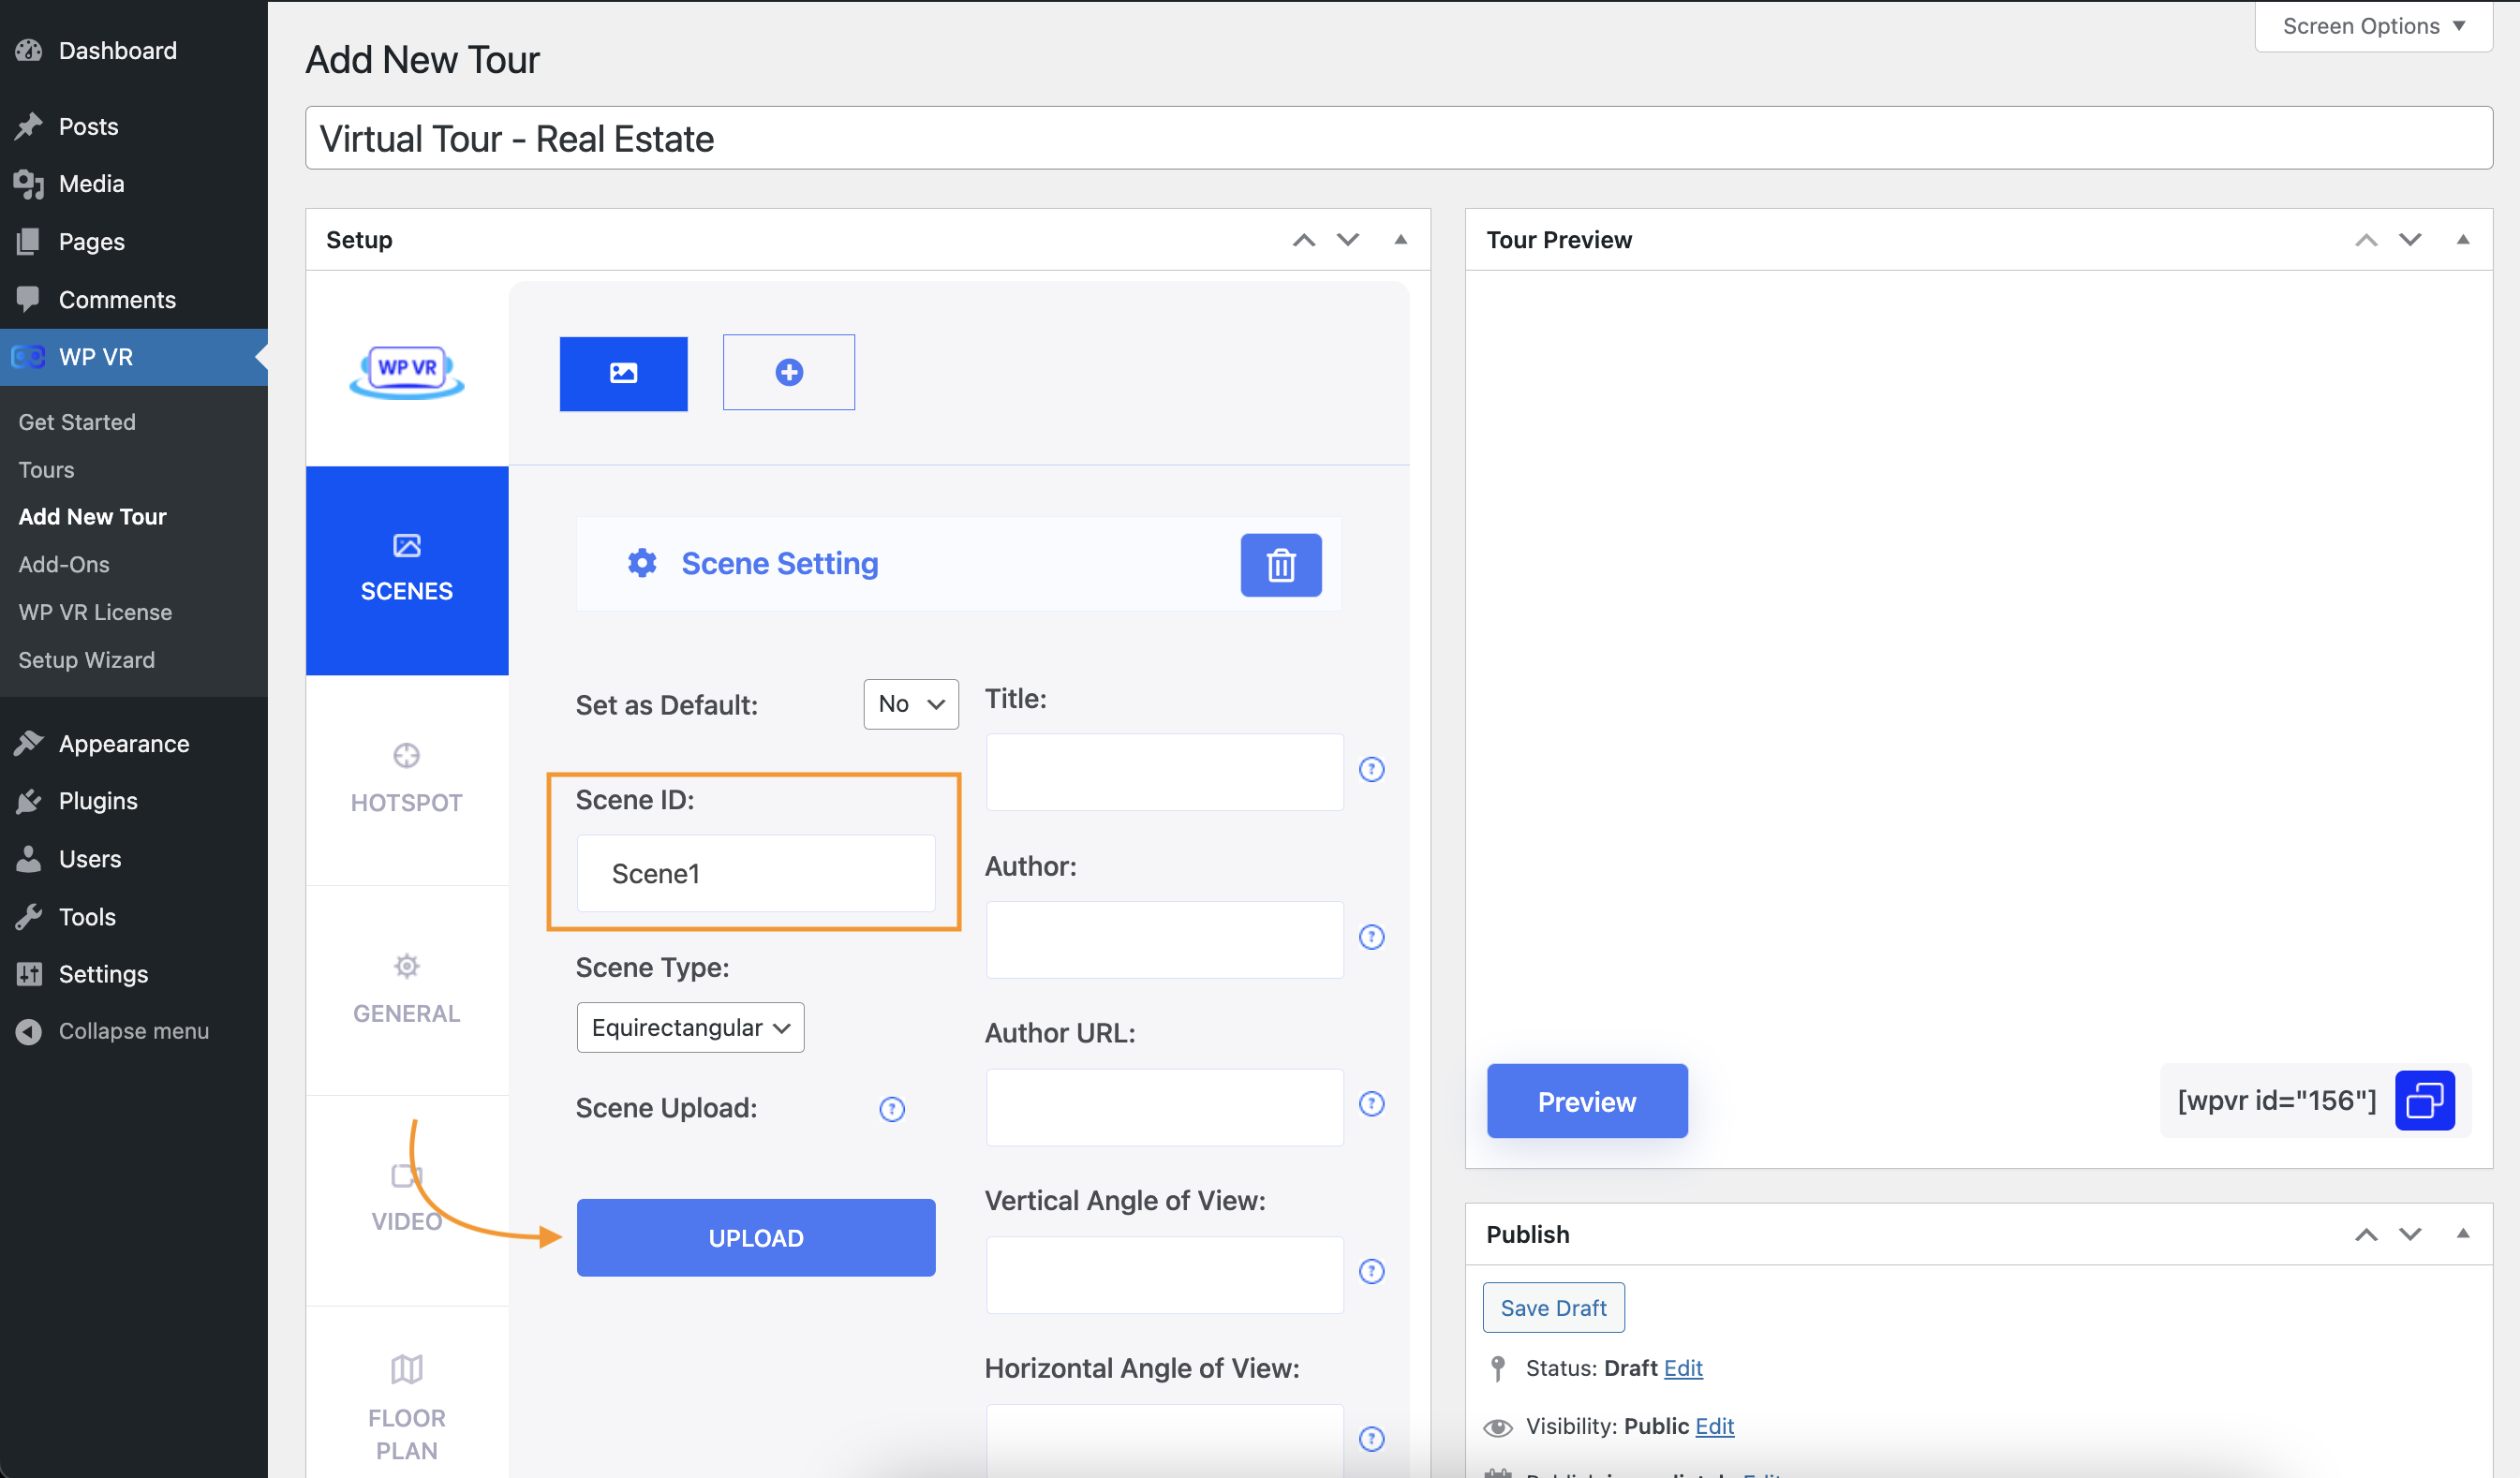This screenshot has width=2520, height=1478.
Task: Expand the Scene Type dropdown
Action: (x=687, y=1027)
